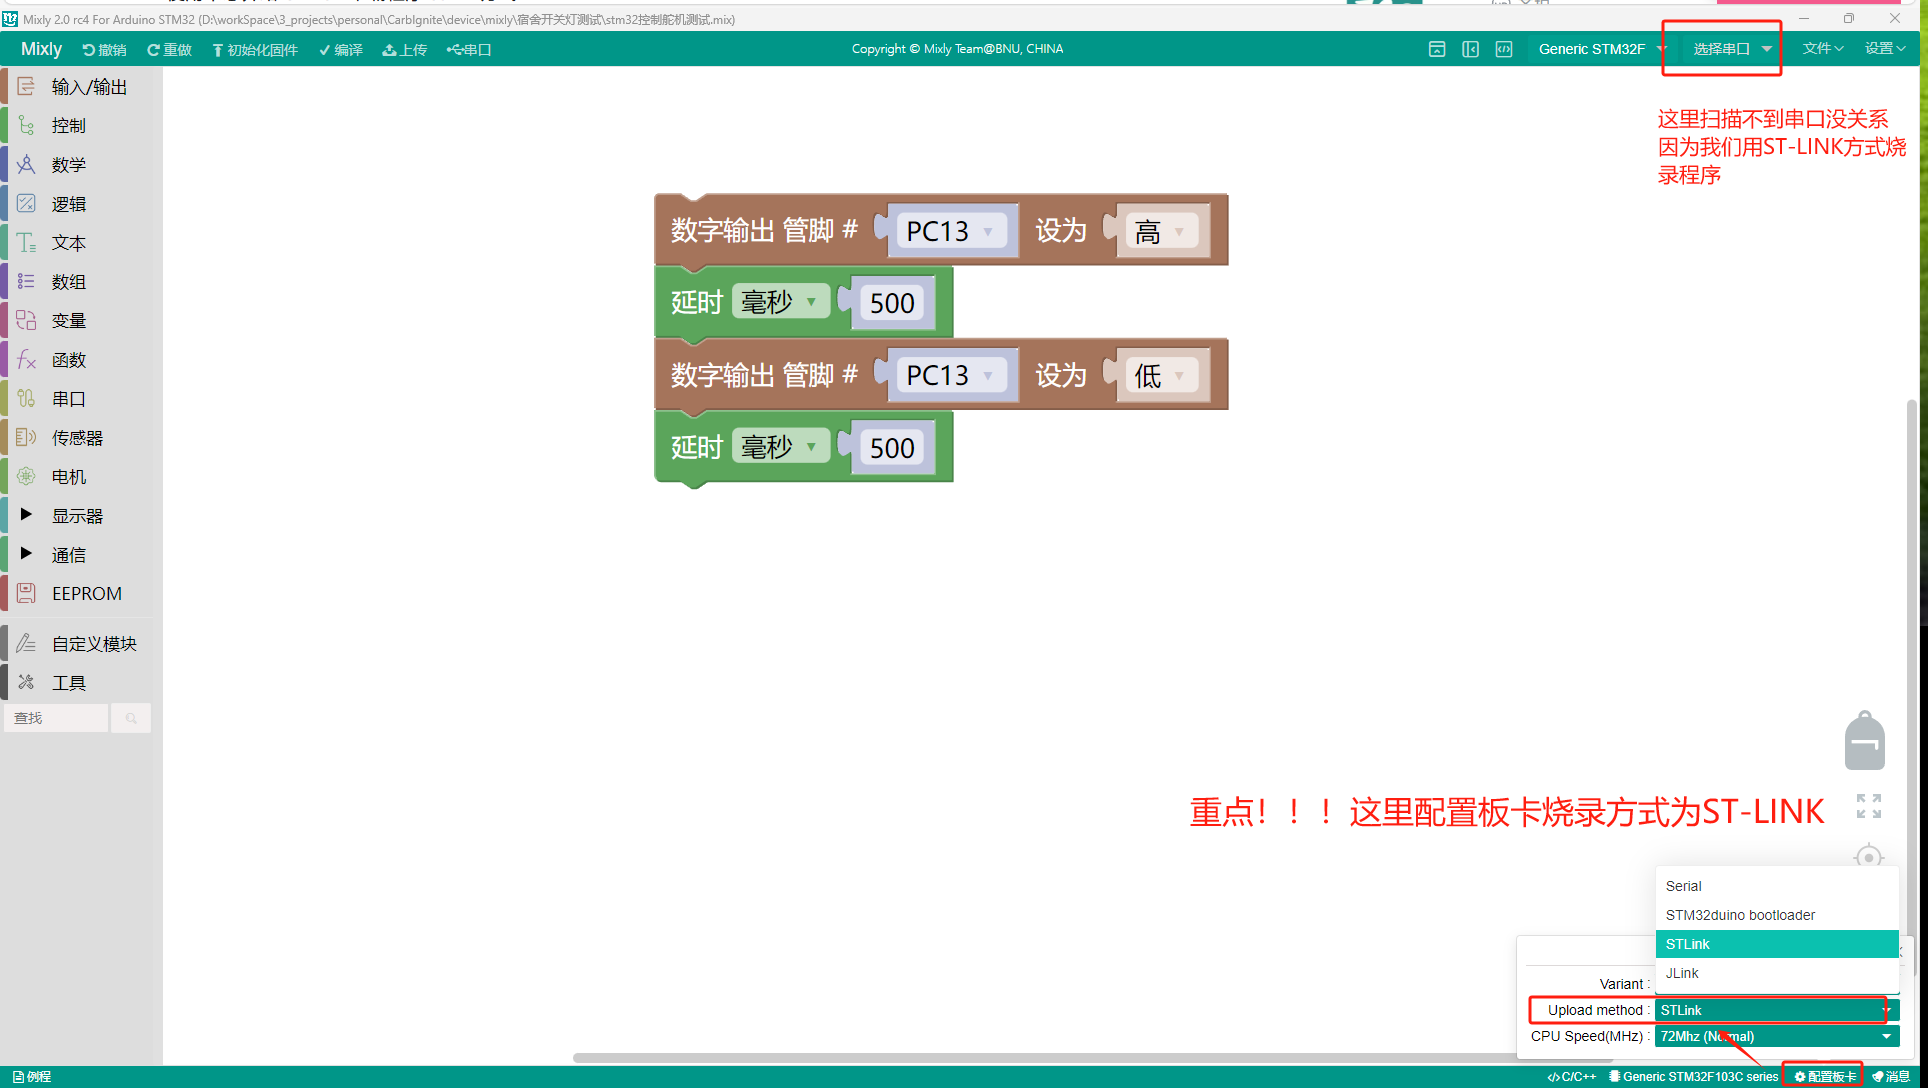Open the serial monitor (串口) toolbar icon
1928x1088 pixels.
(469, 50)
